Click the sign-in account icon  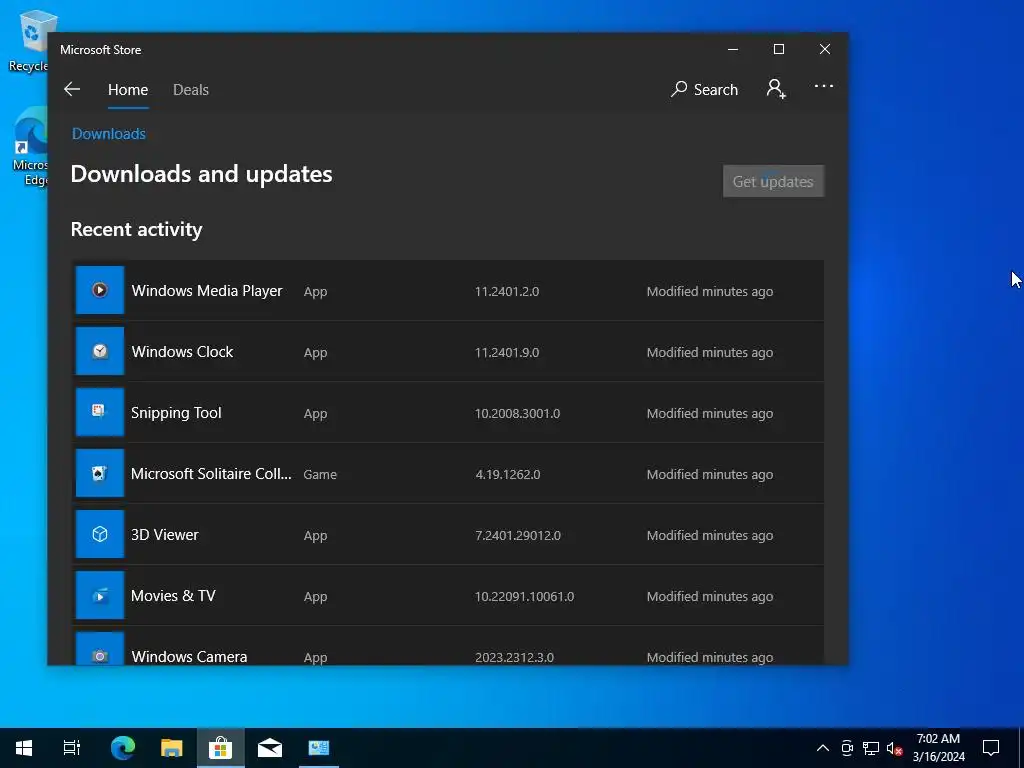point(776,89)
